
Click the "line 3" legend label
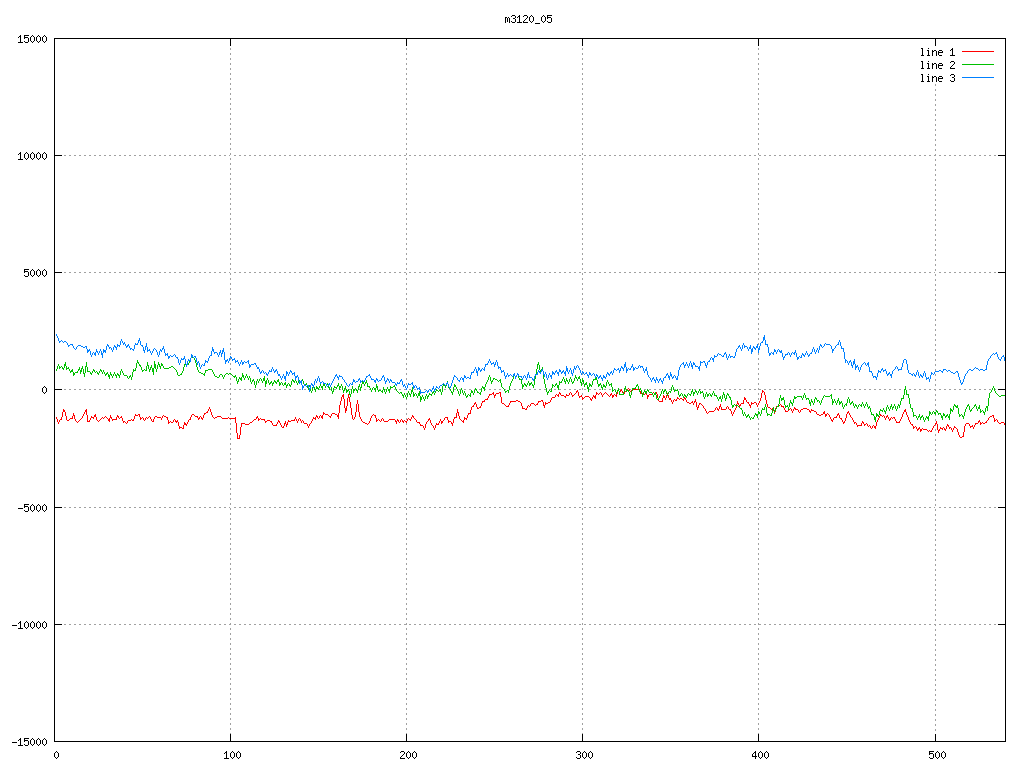[937, 77]
